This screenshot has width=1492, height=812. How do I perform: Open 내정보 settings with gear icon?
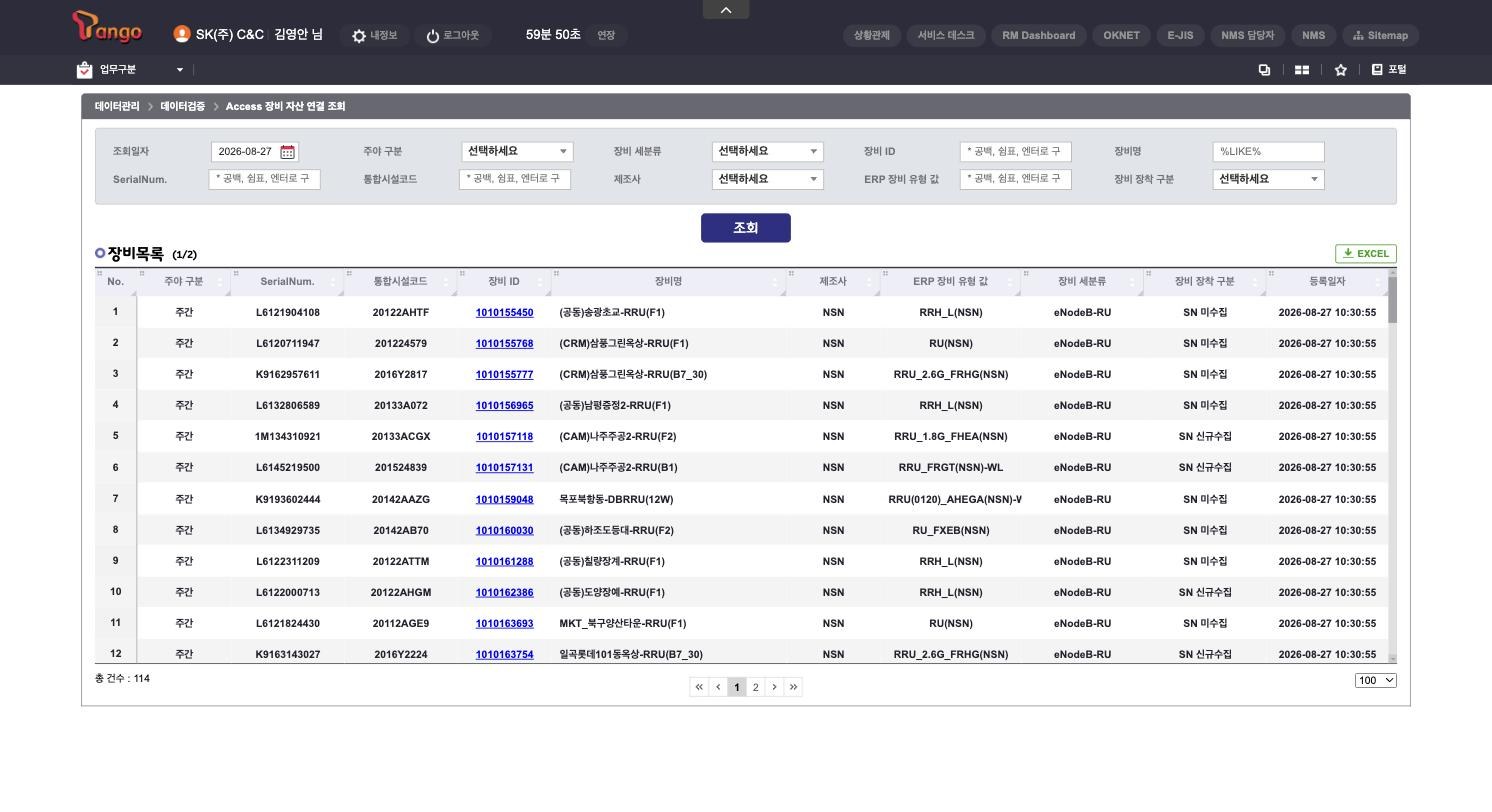pyautogui.click(x=374, y=35)
